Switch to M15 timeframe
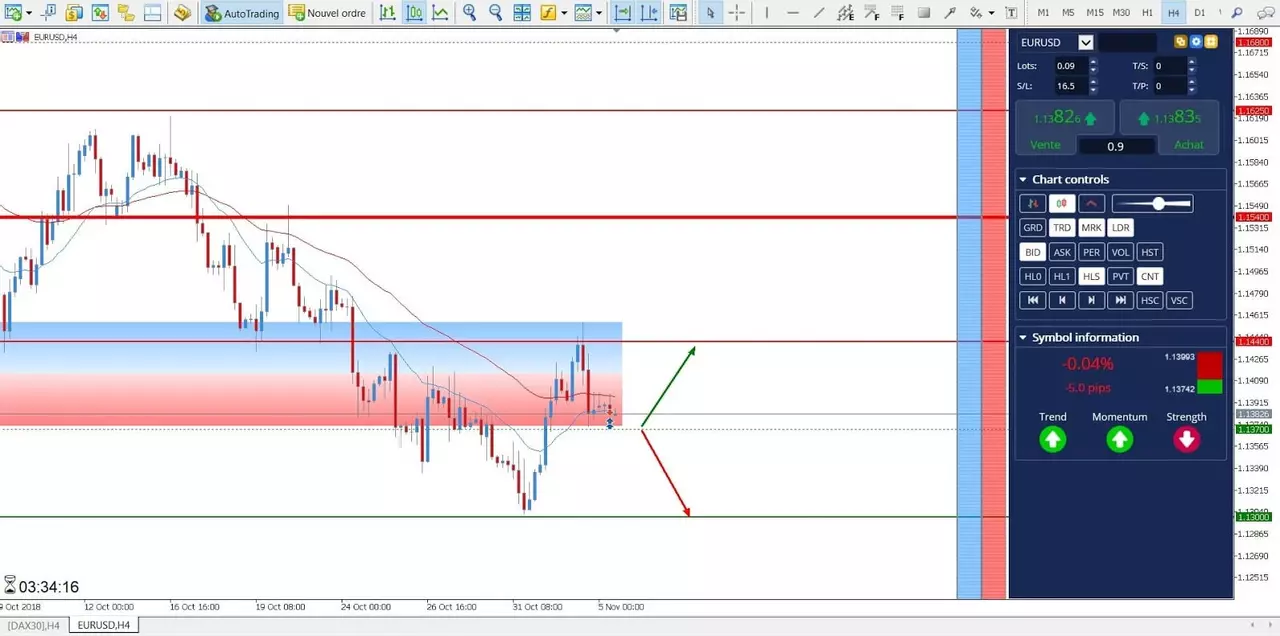Screen dimensions: 1280x636 1095,13
